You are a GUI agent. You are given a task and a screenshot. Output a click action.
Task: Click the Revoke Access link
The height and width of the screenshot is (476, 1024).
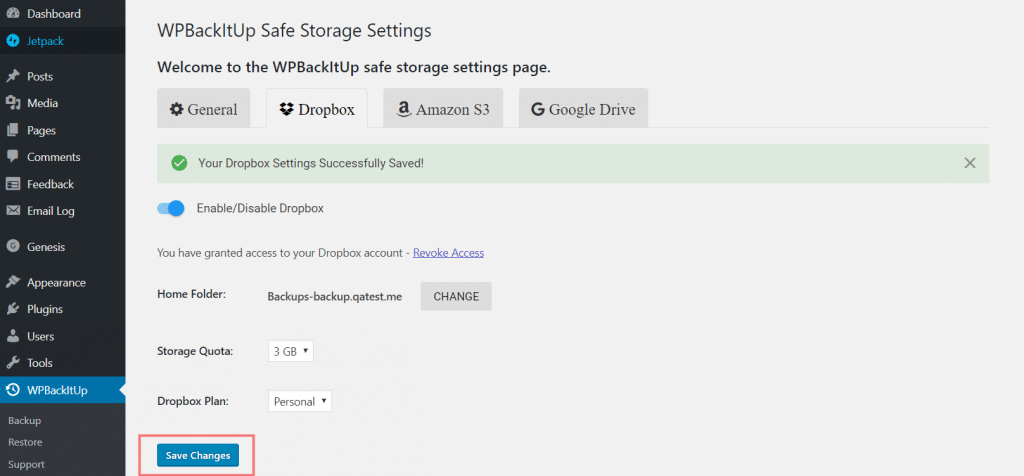click(x=449, y=253)
